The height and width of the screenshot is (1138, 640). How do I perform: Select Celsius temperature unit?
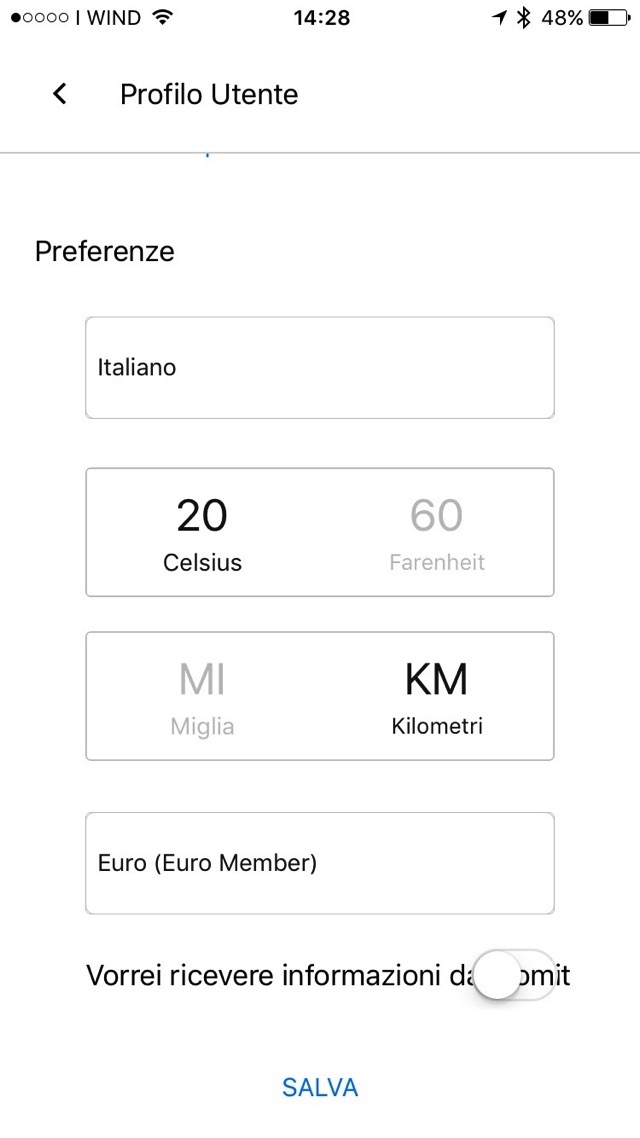coord(203,534)
